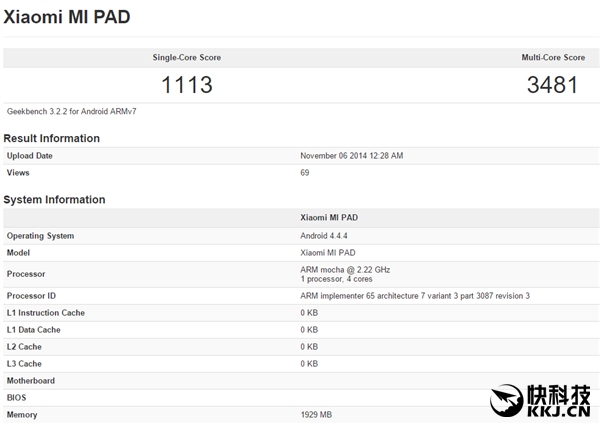600x427 pixels.
Task: Click the ARM mocha @ 2.22 GHz text
Action: pos(345,270)
